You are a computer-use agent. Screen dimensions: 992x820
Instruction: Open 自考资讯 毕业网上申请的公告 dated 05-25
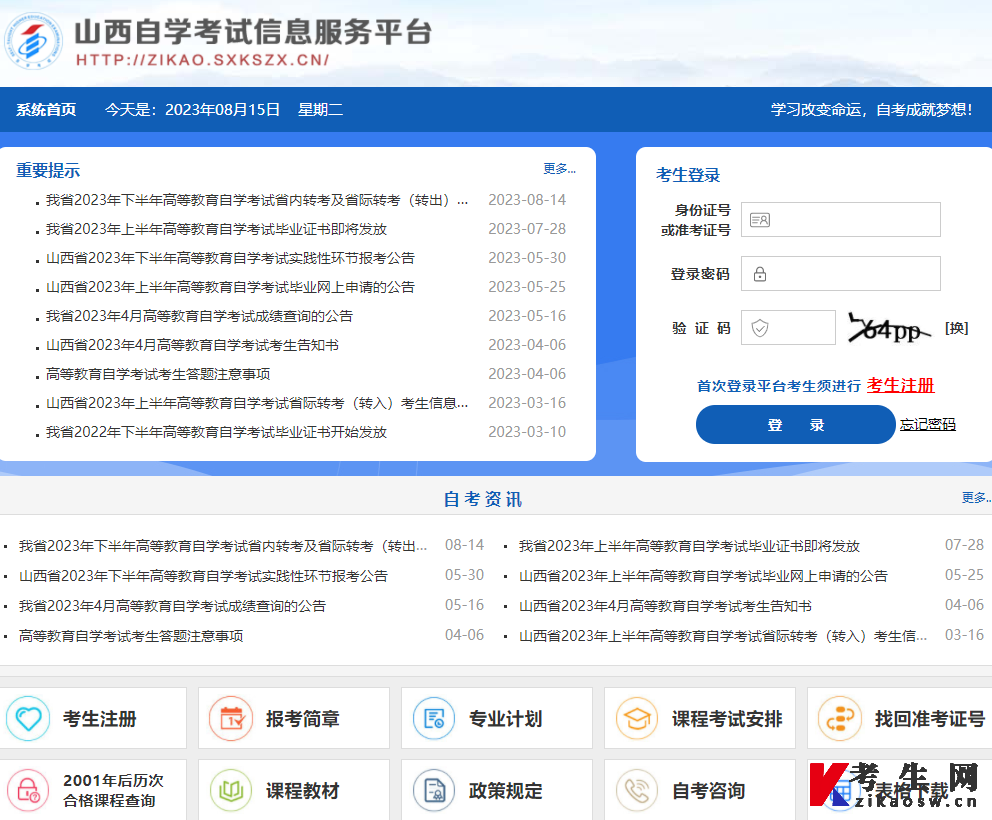pos(704,576)
